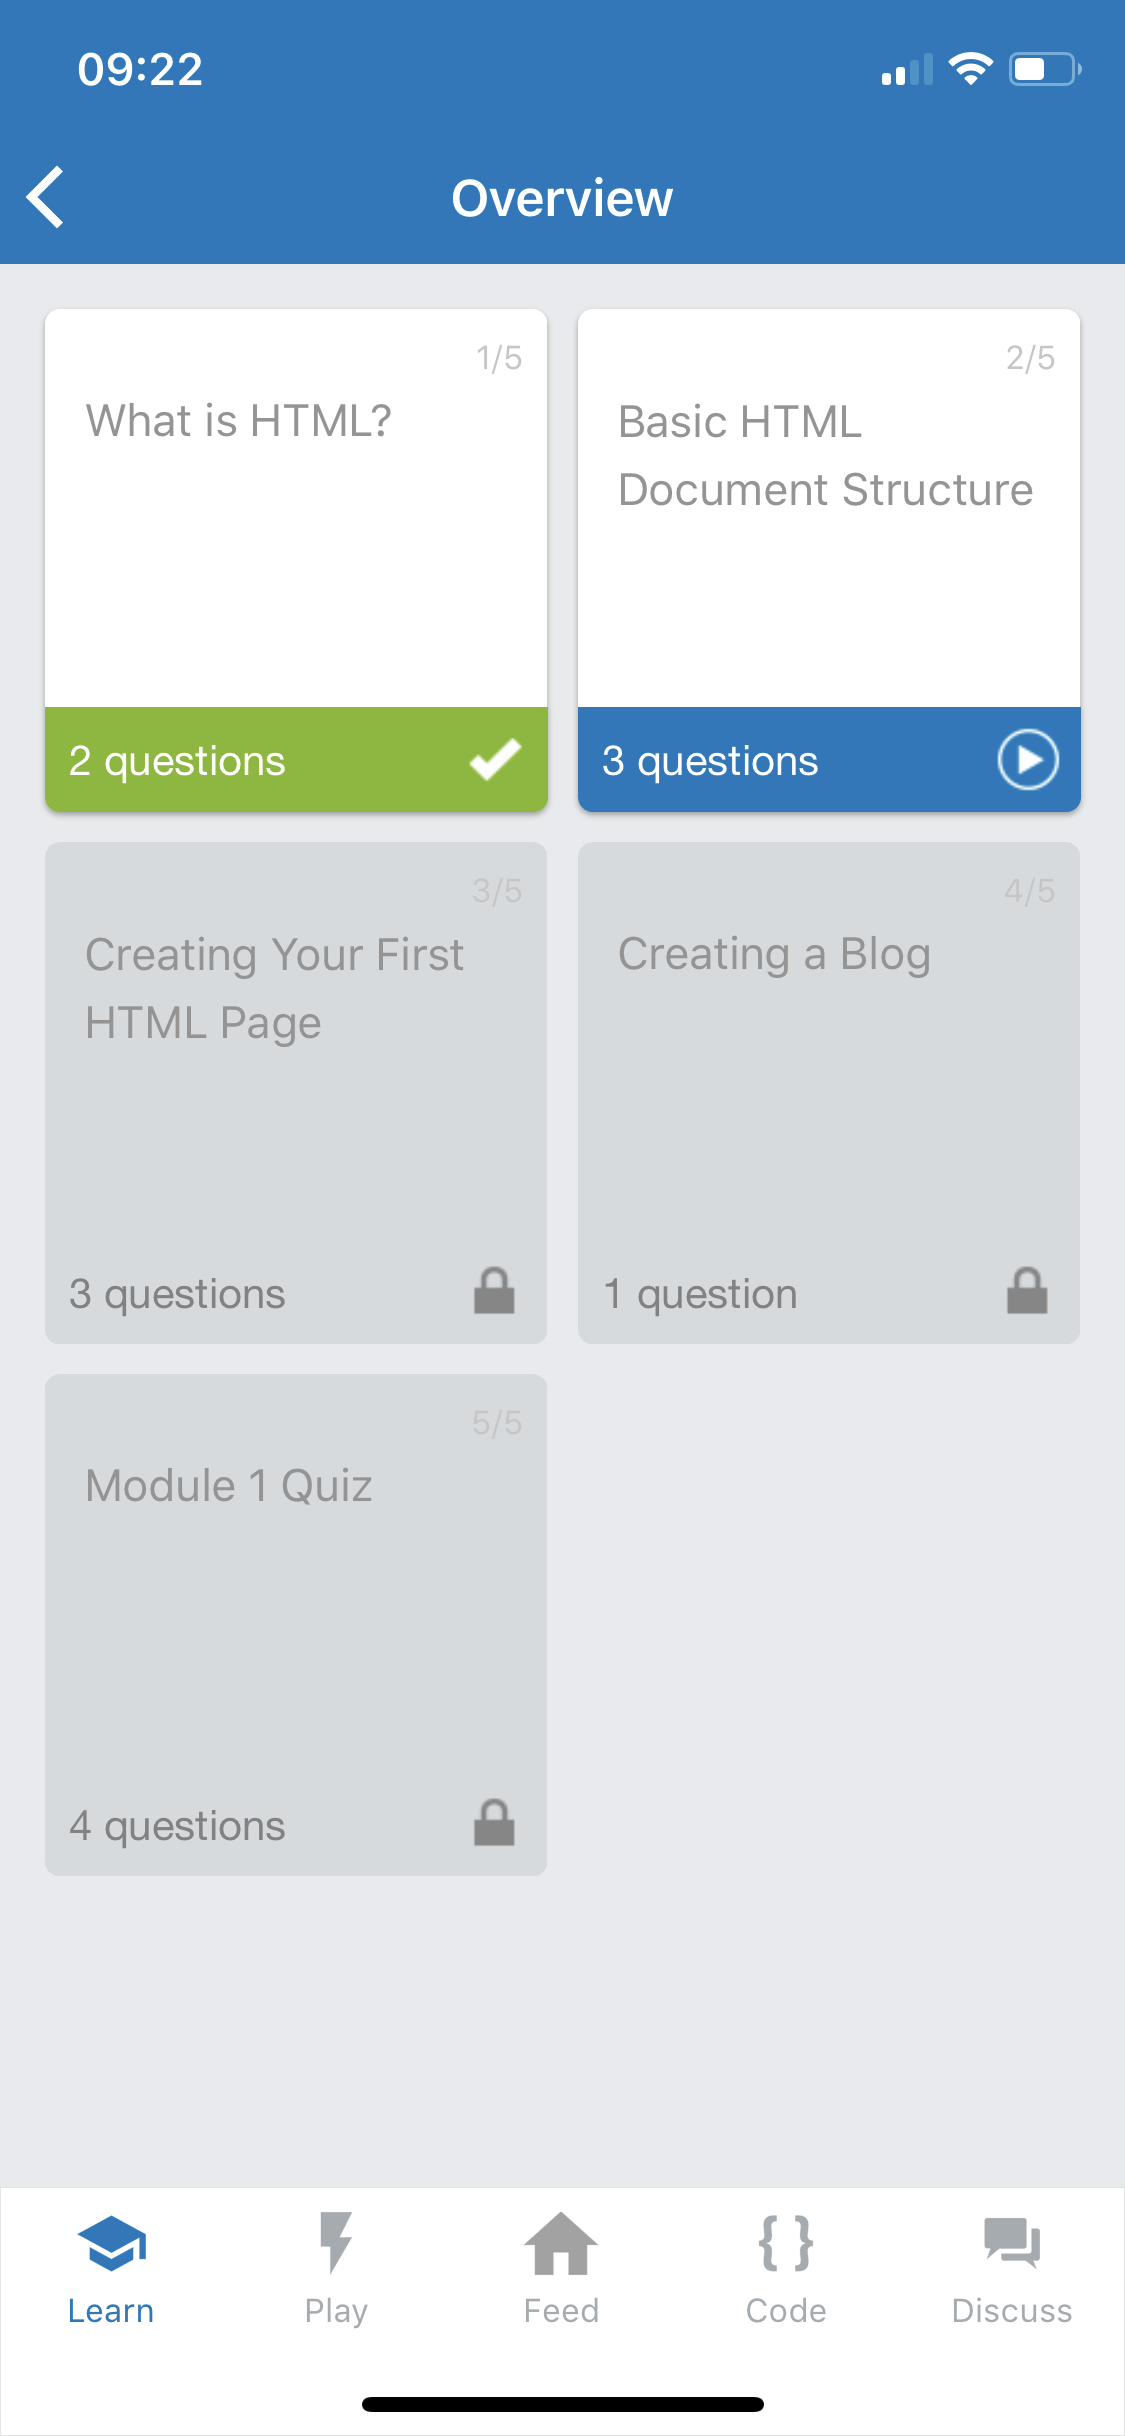Tap the back arrow in header

point(47,197)
